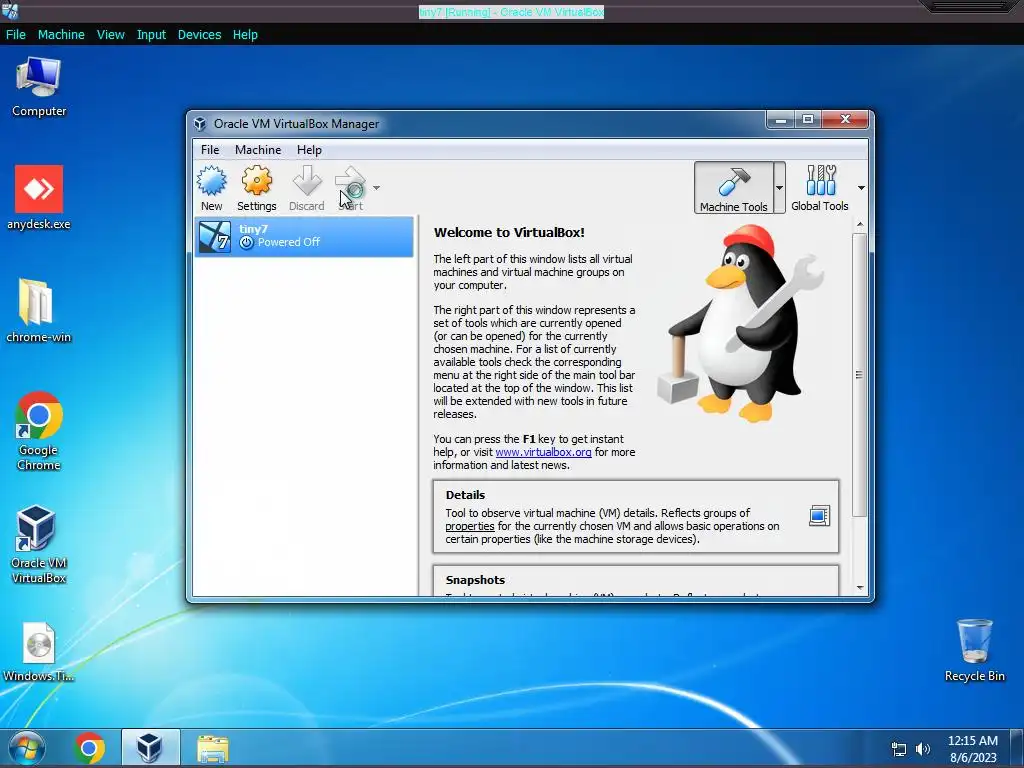This screenshot has width=1024, height=768.
Task: Open the outer VM window Machine menu
Action: click(x=61, y=35)
